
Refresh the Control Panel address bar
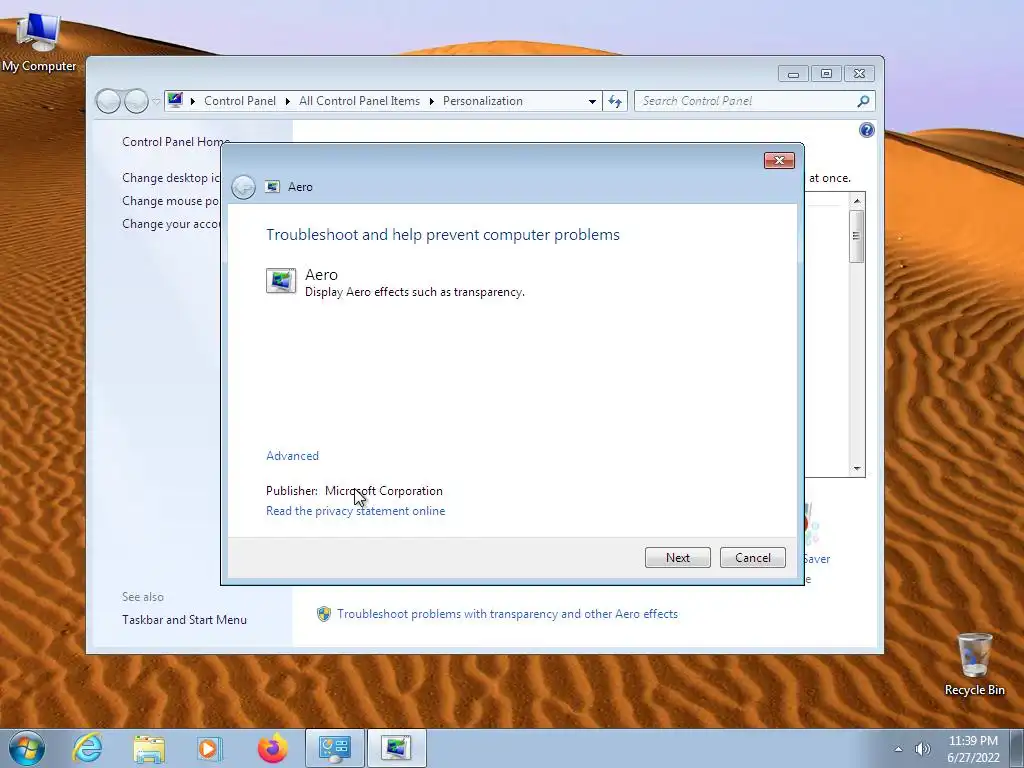click(615, 101)
